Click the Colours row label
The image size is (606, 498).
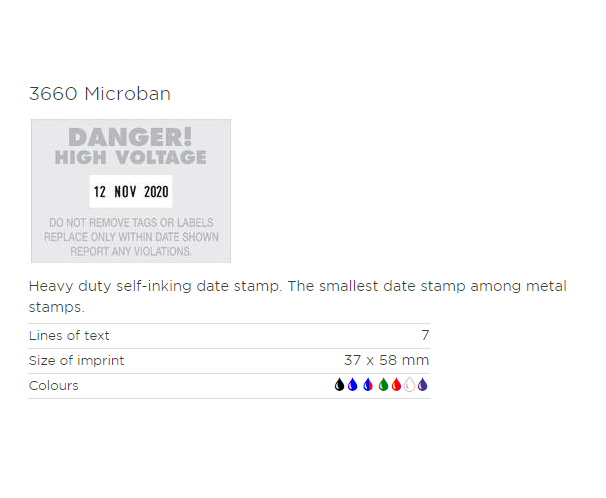[x=54, y=386]
